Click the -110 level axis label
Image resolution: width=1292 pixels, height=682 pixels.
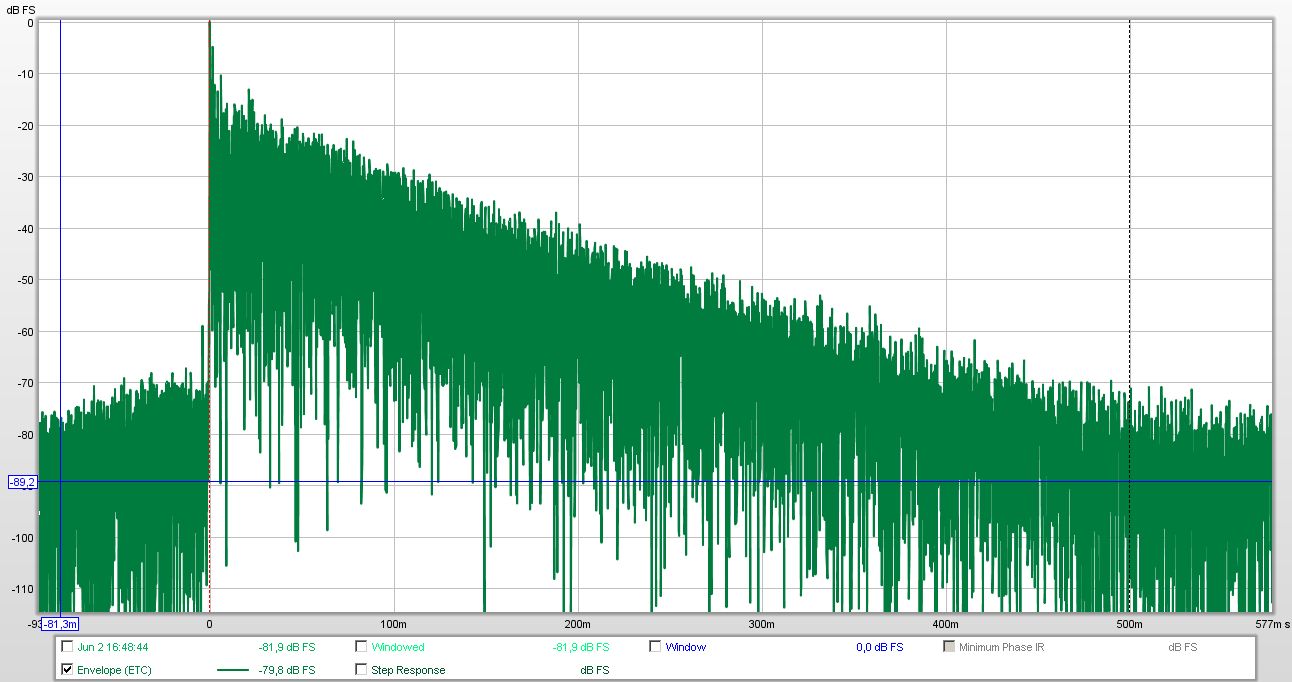pyautogui.click(x=24, y=589)
